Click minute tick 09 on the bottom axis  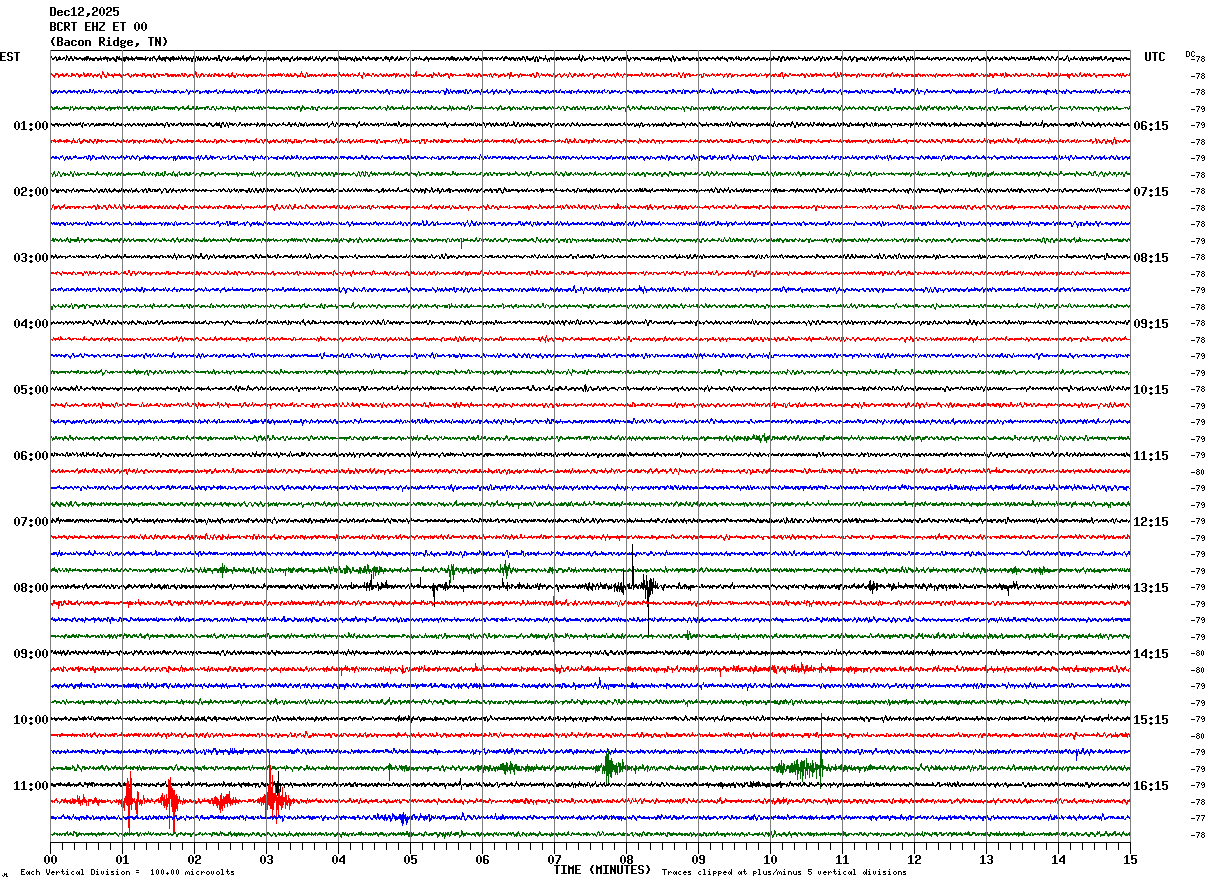point(698,859)
